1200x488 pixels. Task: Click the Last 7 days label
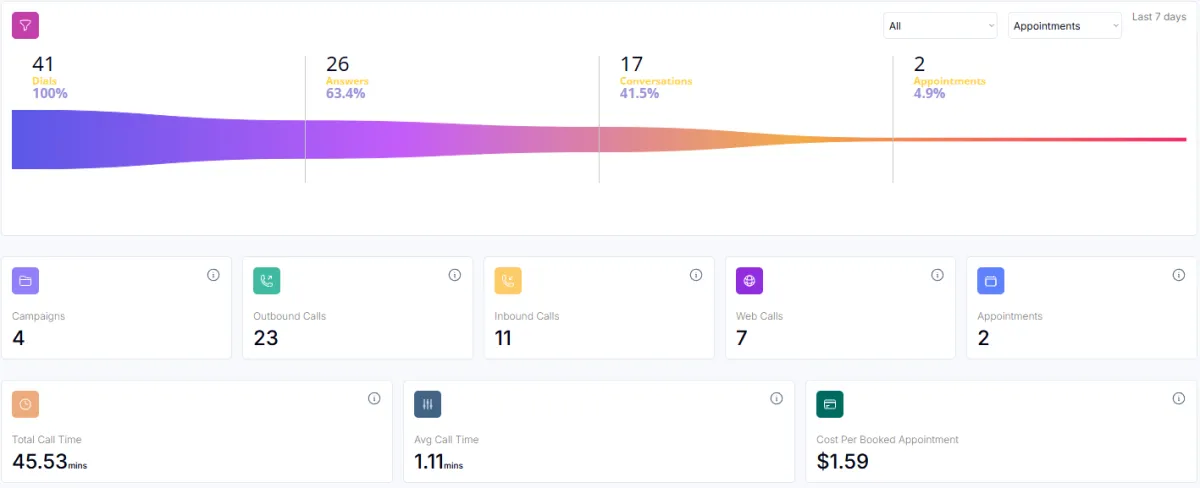tap(1159, 17)
